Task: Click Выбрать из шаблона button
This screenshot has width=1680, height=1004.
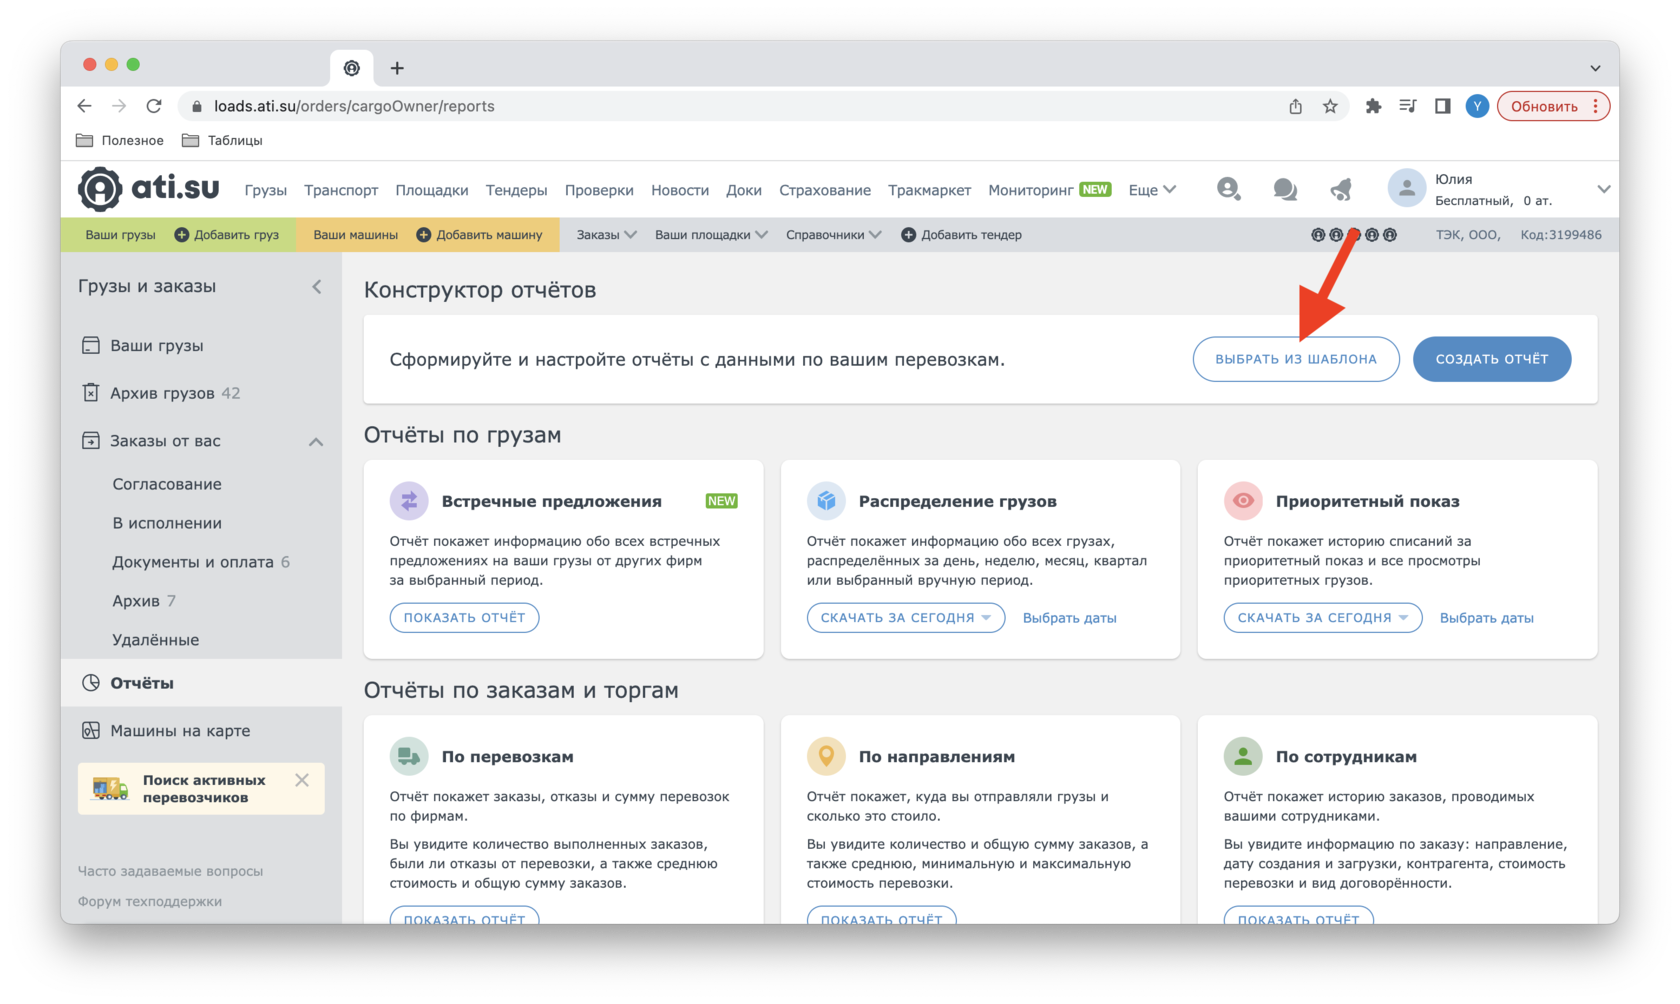Action: [1296, 359]
